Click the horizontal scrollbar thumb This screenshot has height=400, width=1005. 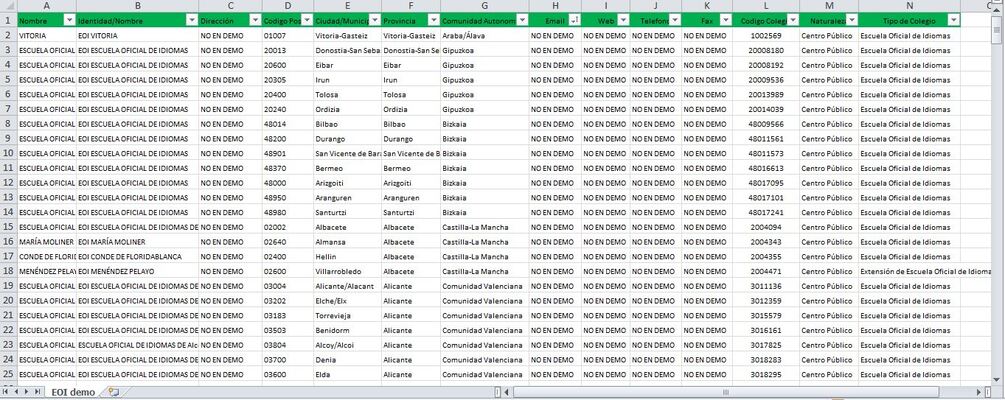(726, 392)
